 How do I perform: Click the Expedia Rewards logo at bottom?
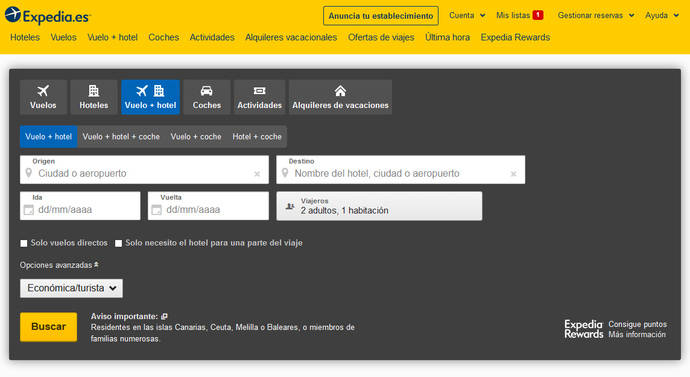click(x=584, y=329)
